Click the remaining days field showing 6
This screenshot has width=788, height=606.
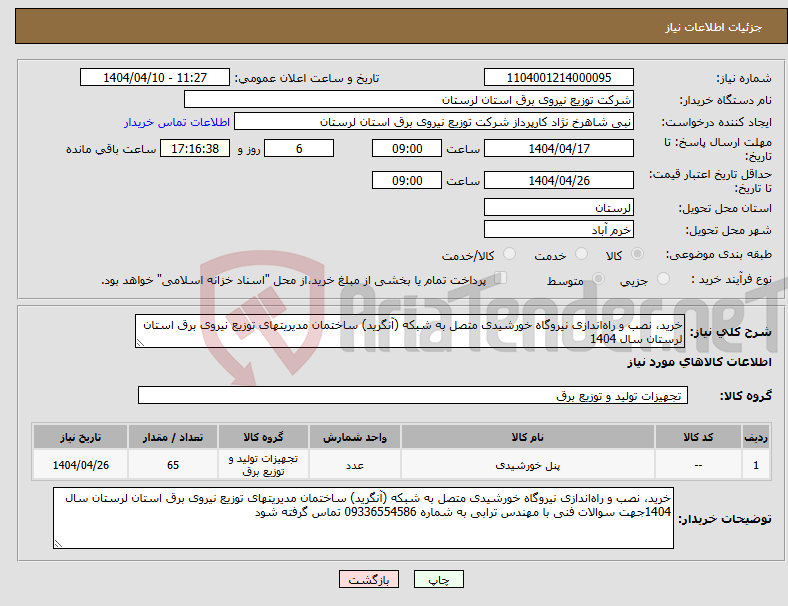coord(299,148)
